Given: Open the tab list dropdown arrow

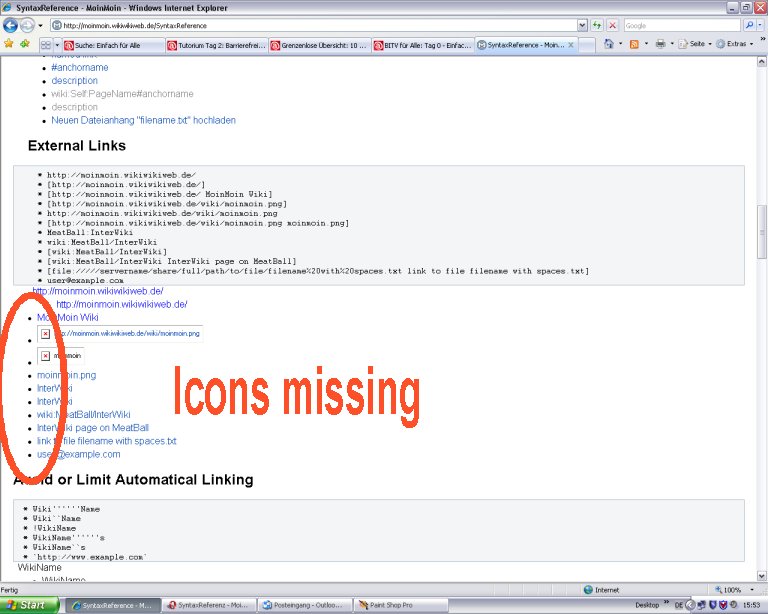Looking at the screenshot, I should point(57,45).
